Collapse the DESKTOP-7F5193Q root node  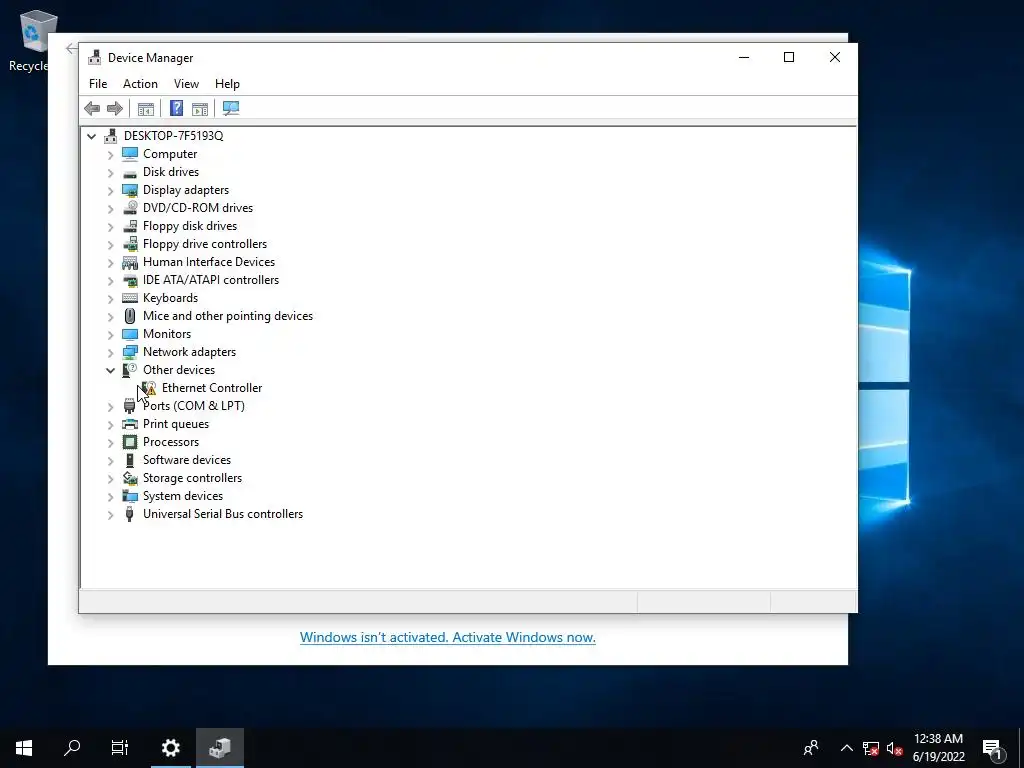91,136
